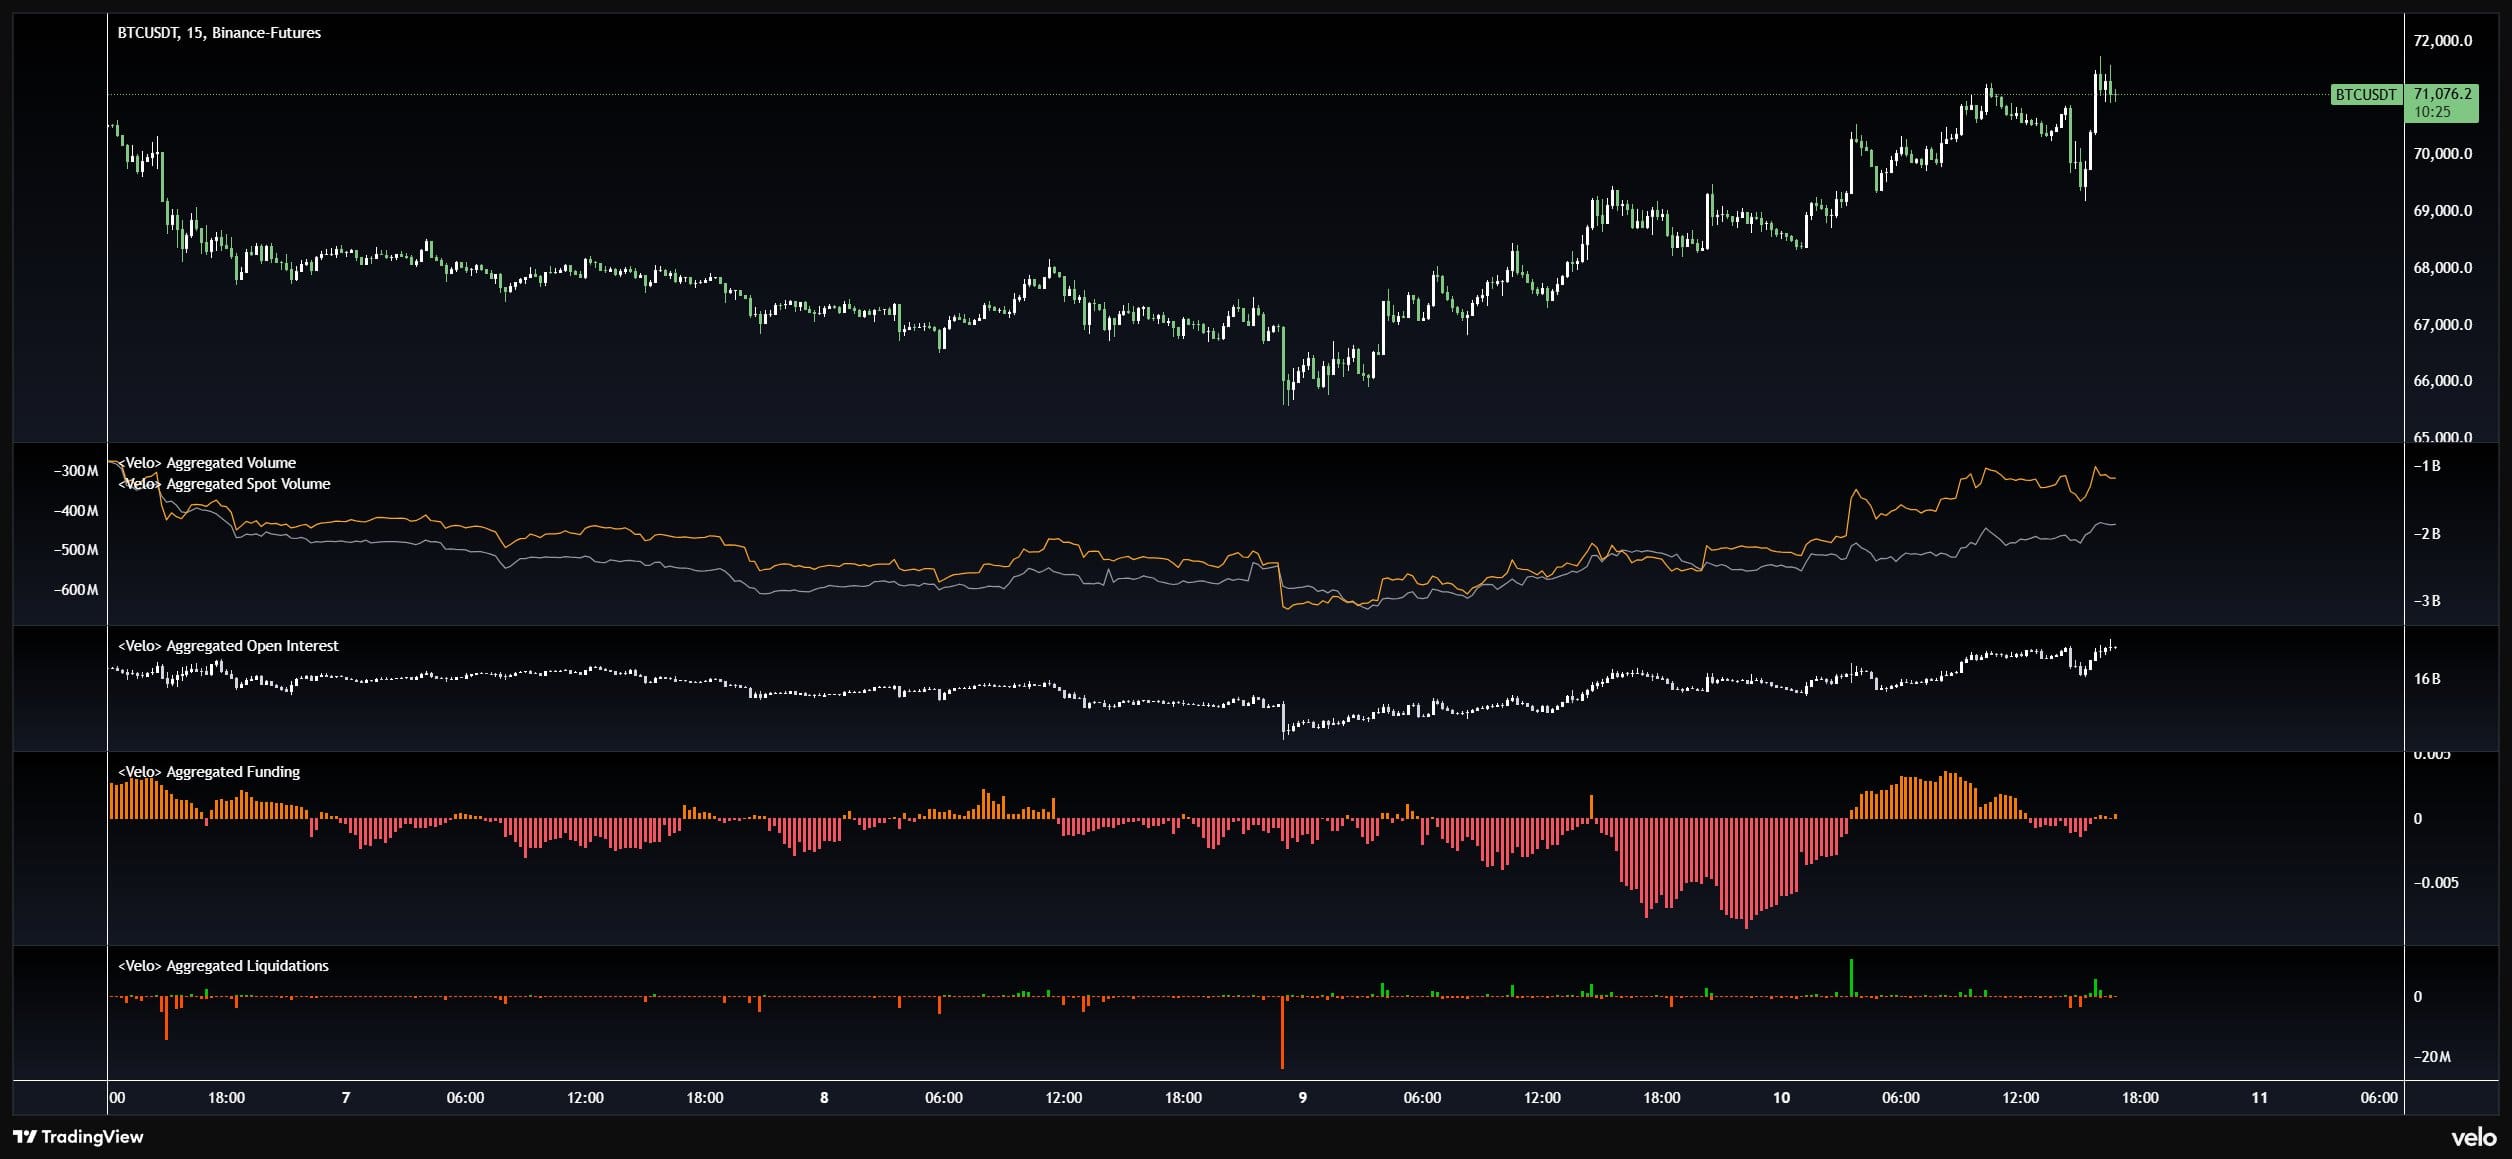Click the -300M left volume axis label
The width and height of the screenshot is (2512, 1159).
[x=76, y=471]
